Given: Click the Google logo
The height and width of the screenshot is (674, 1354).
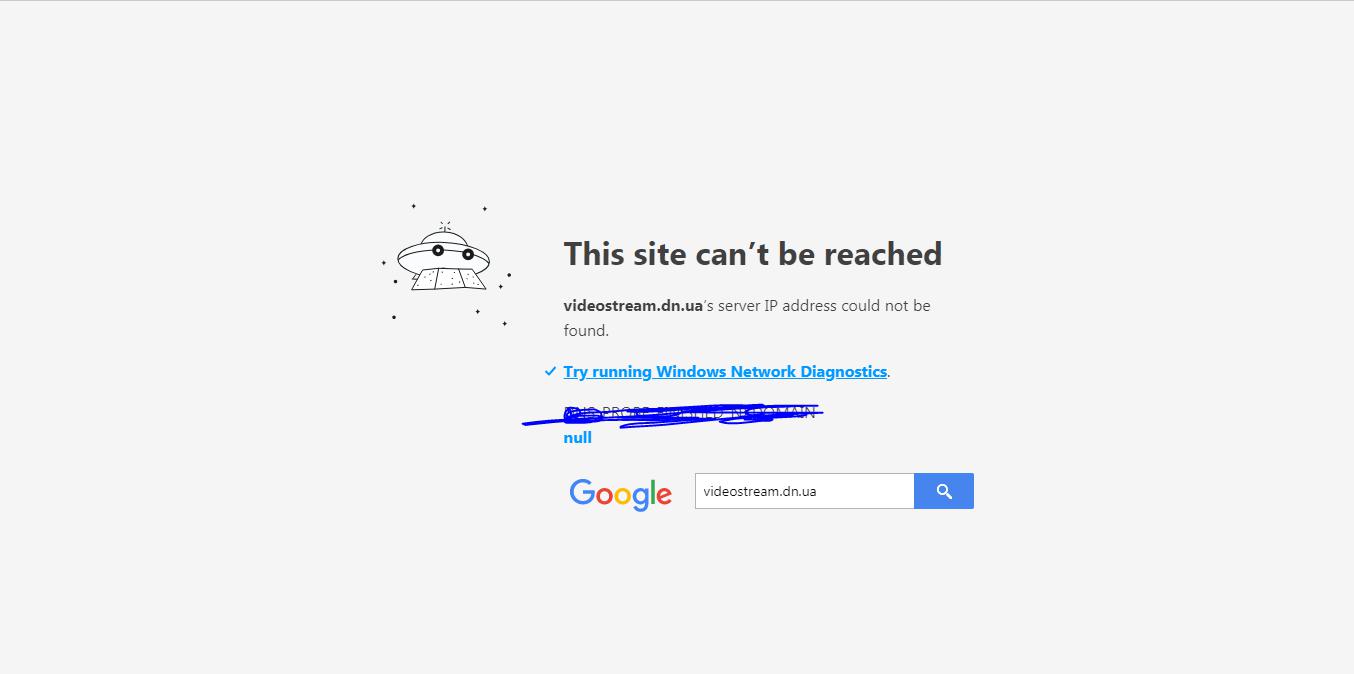Looking at the screenshot, I should click(621, 494).
